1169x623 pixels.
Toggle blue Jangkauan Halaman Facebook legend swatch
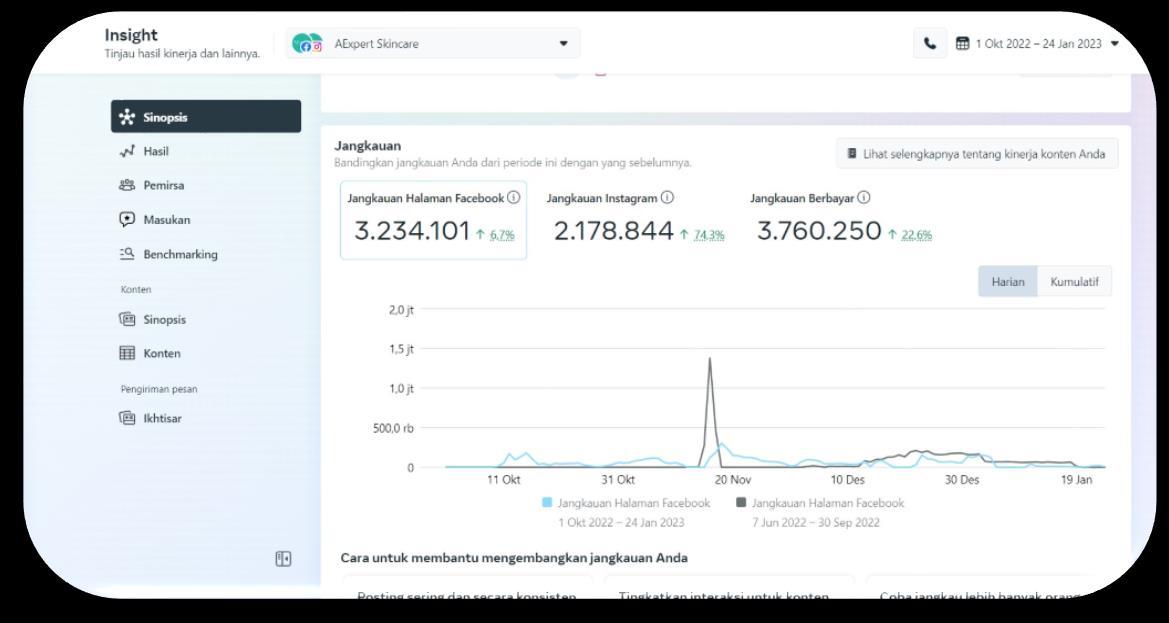[x=547, y=503]
